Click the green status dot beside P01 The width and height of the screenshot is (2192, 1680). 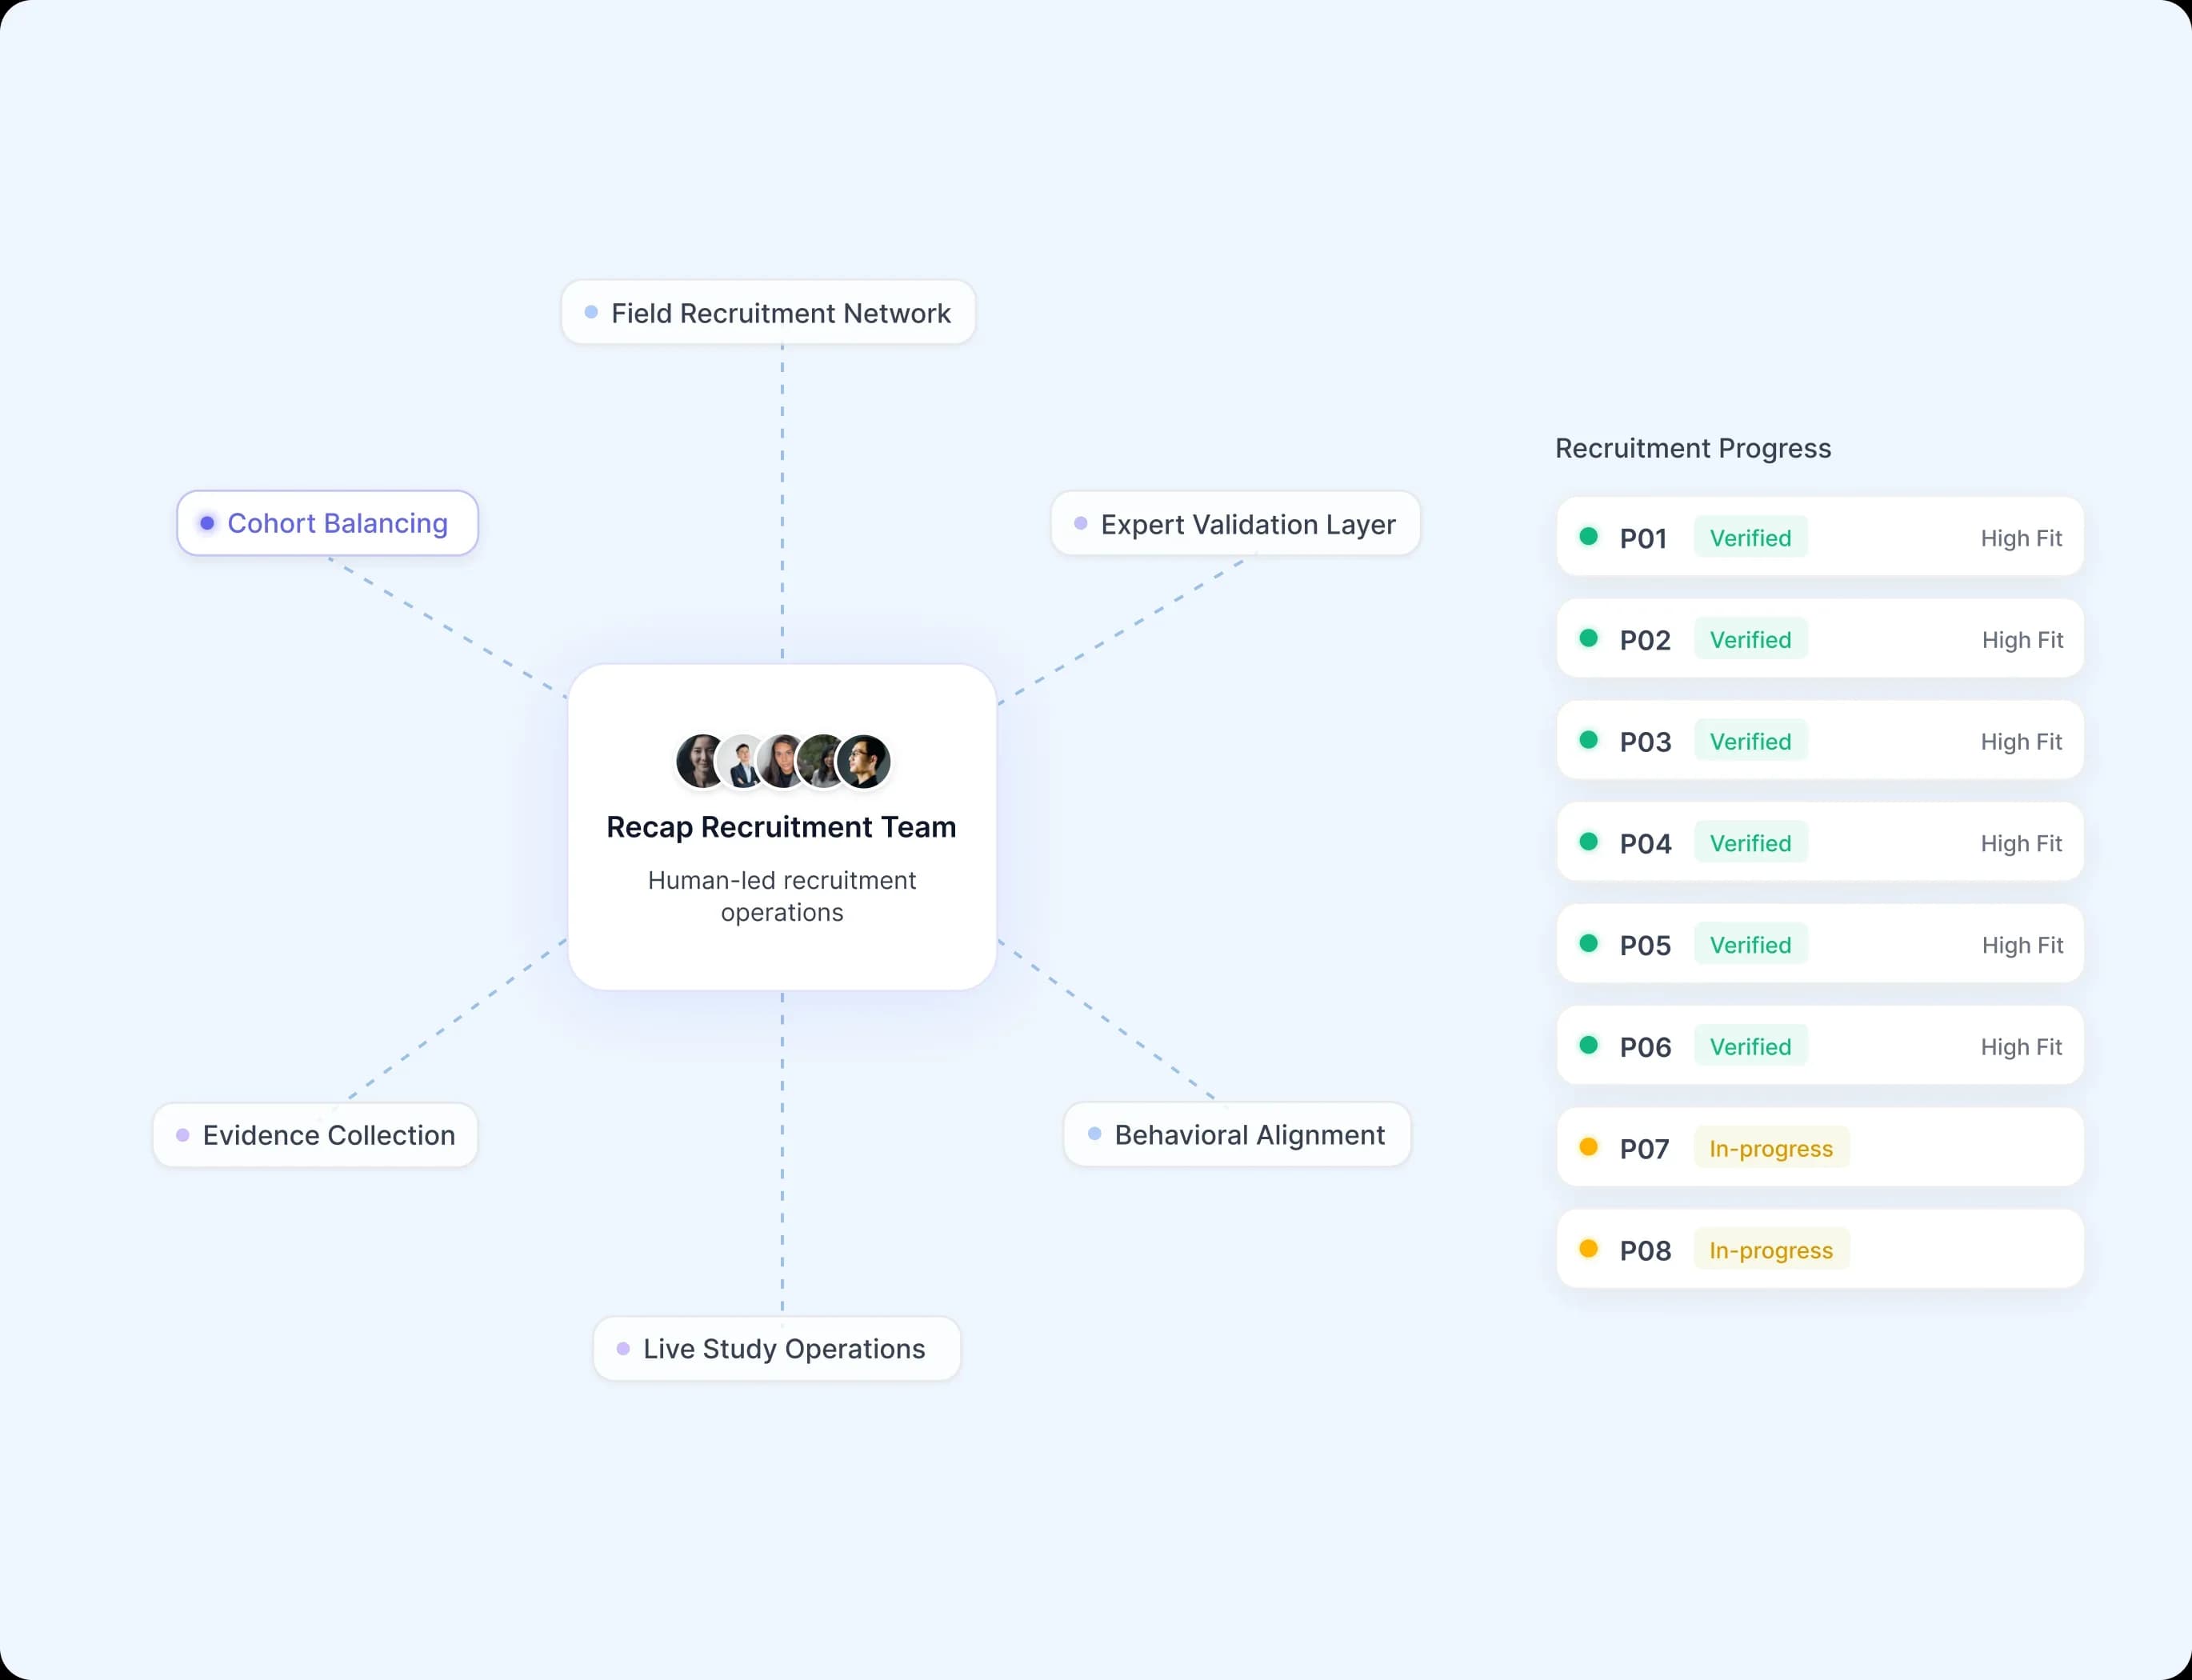coord(1588,536)
